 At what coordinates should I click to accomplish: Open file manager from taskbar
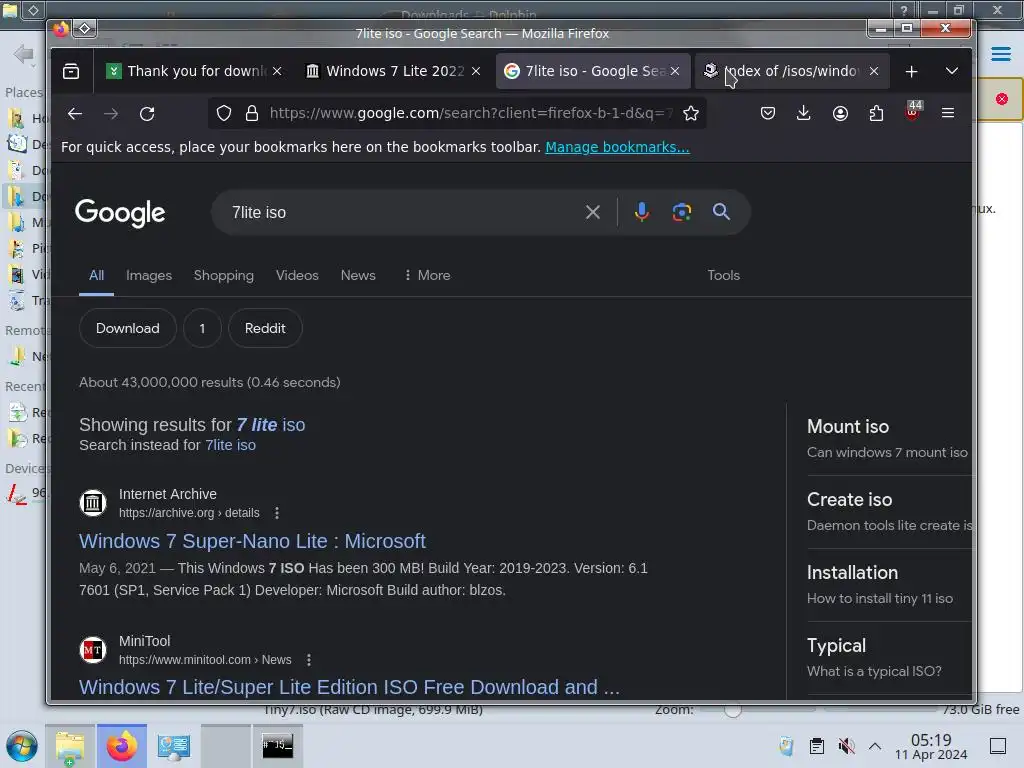coord(70,746)
